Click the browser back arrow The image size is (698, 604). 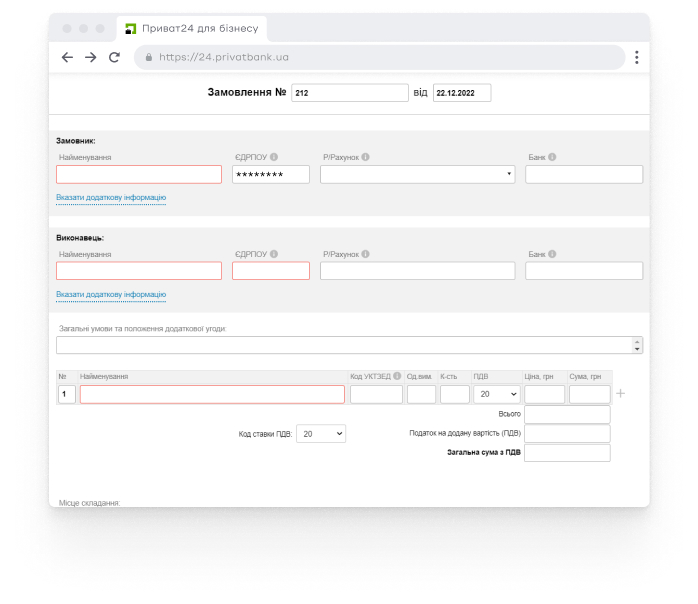coord(67,58)
